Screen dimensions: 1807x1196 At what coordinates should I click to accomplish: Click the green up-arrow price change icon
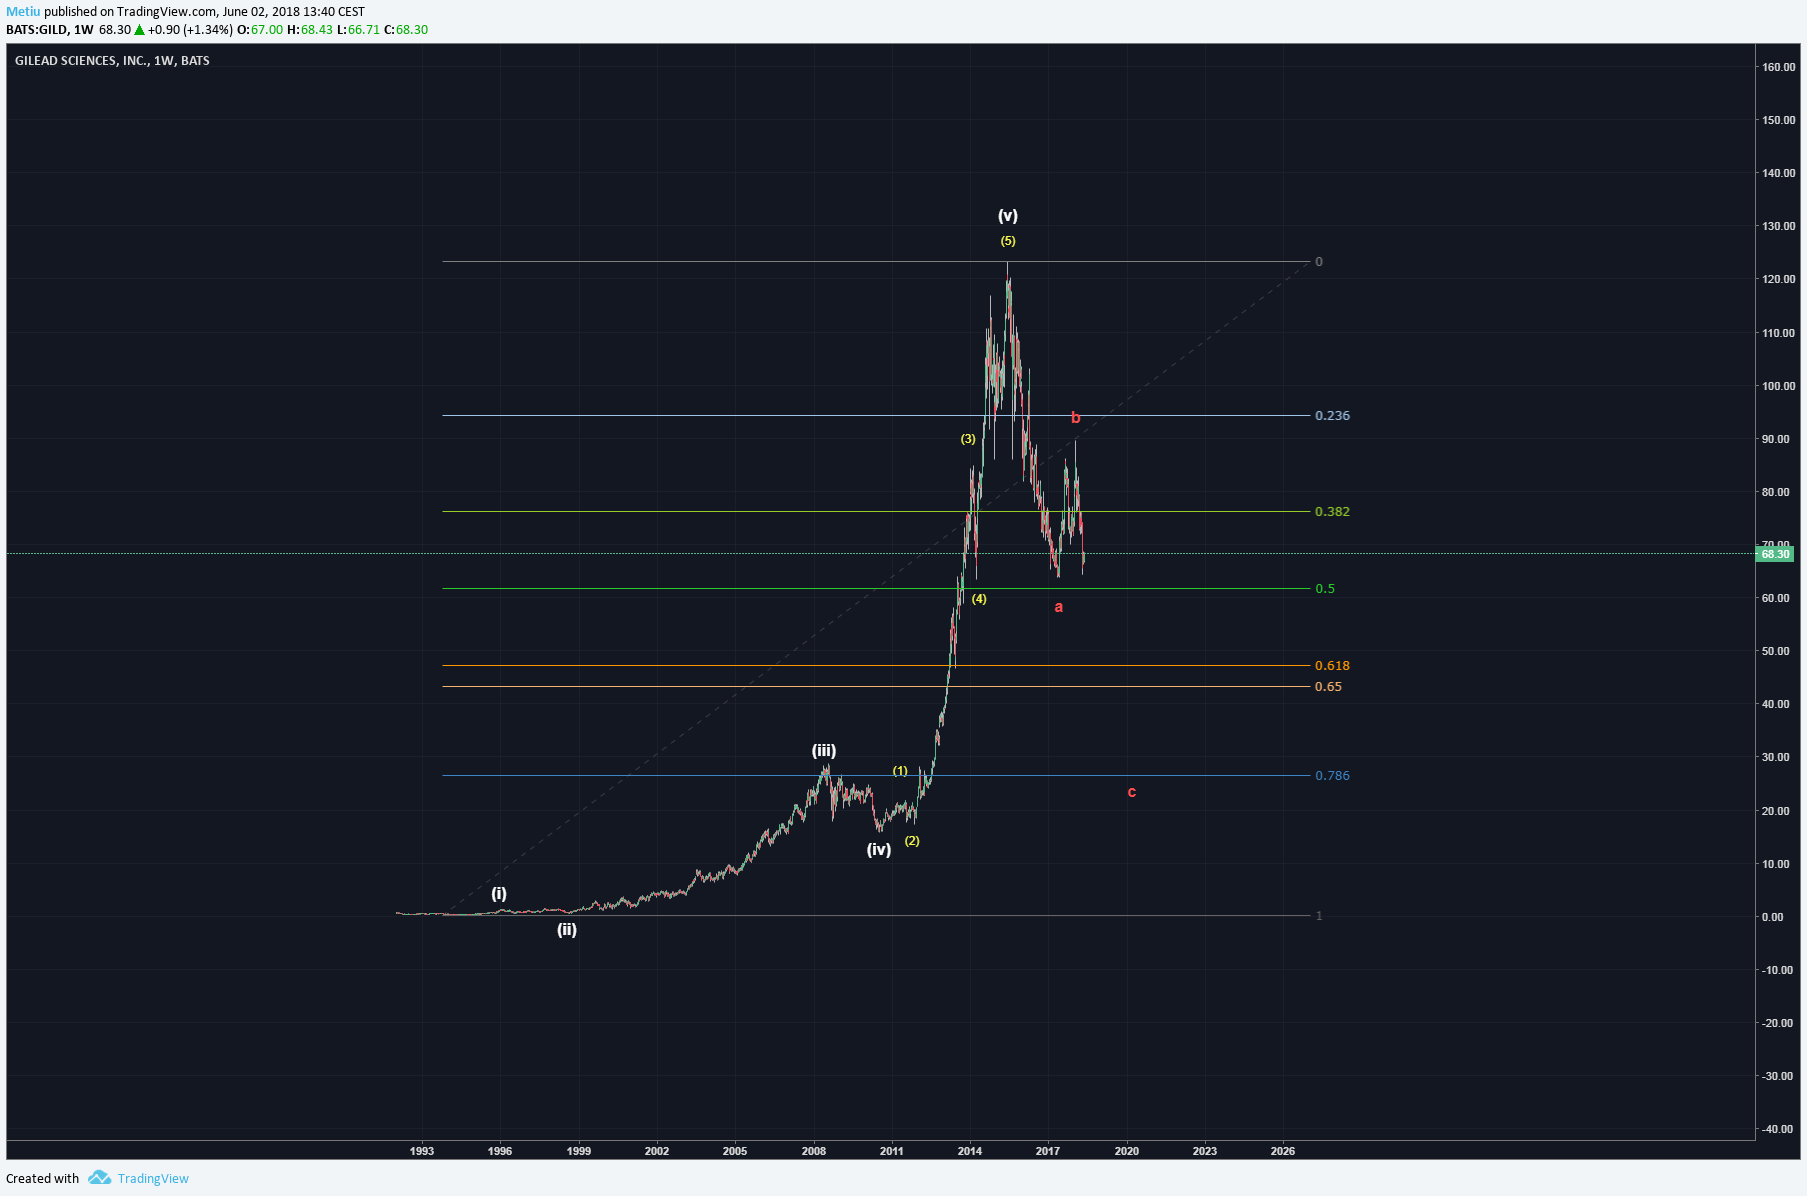pos(140,30)
